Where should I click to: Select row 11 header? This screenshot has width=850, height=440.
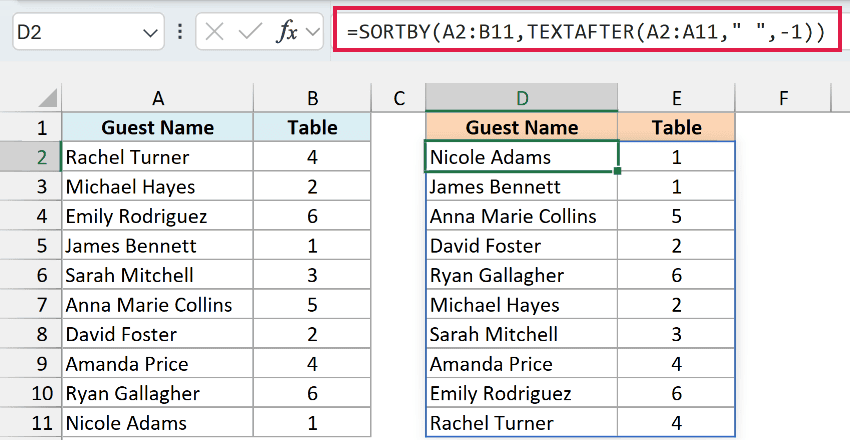pyautogui.click(x=31, y=423)
